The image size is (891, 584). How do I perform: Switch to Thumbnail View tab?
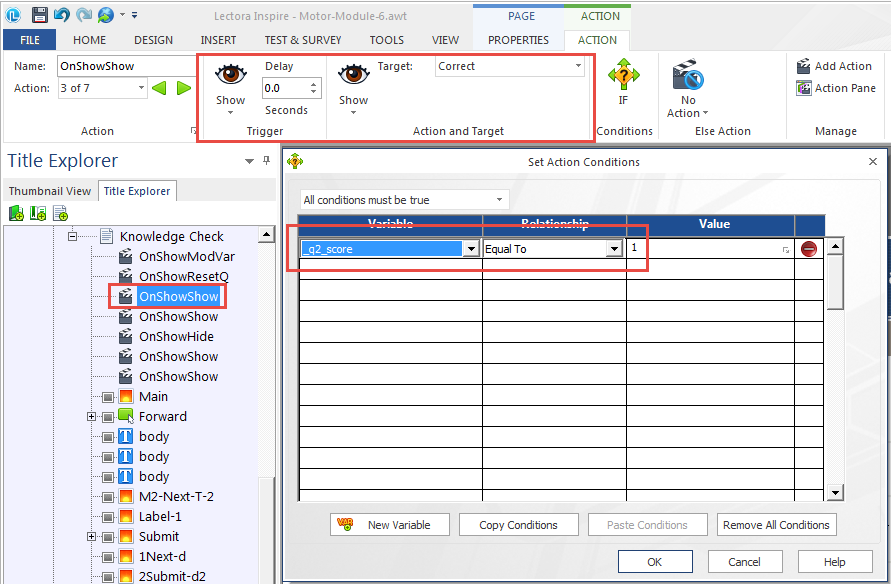50,191
